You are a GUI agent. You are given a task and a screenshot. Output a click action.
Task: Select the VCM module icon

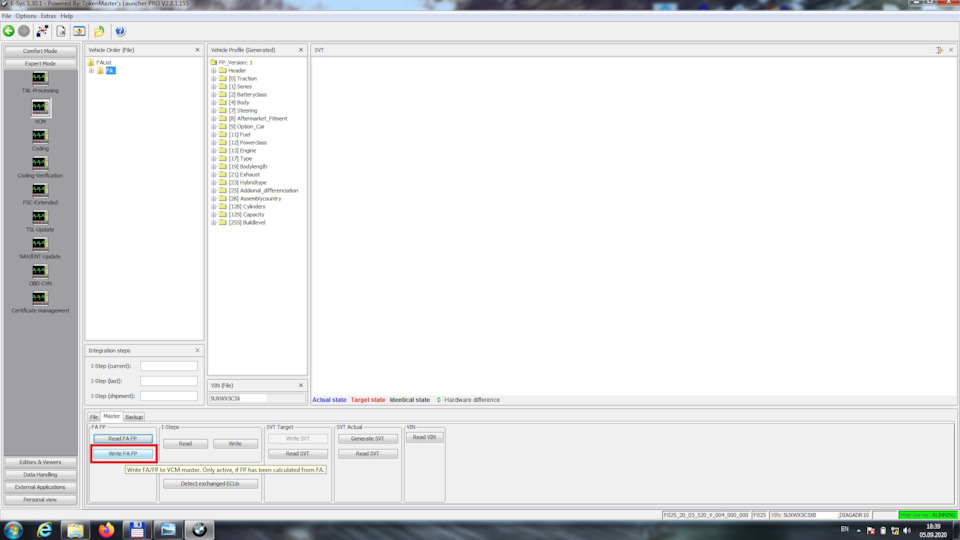pyautogui.click(x=40, y=108)
